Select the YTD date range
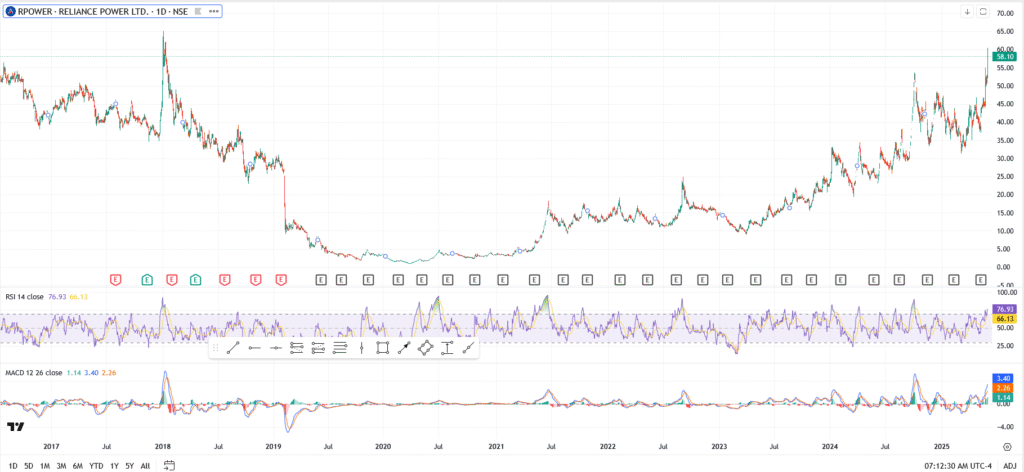 96,465
